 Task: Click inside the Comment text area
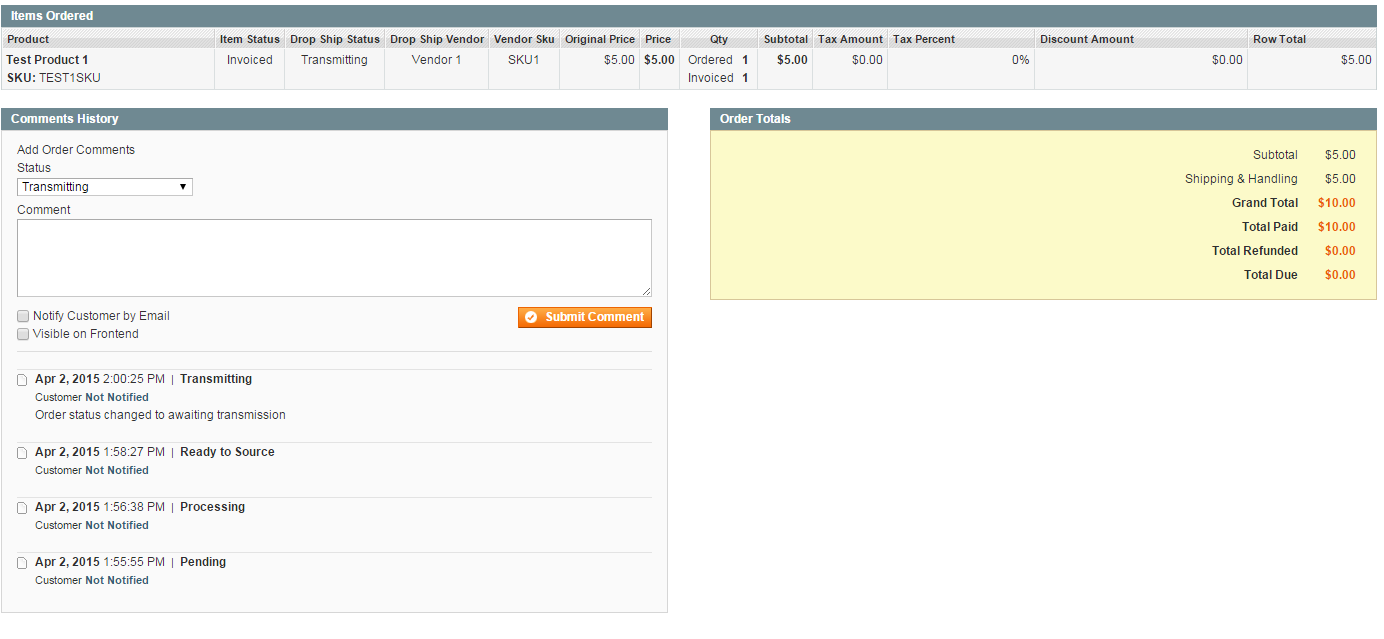(334, 258)
